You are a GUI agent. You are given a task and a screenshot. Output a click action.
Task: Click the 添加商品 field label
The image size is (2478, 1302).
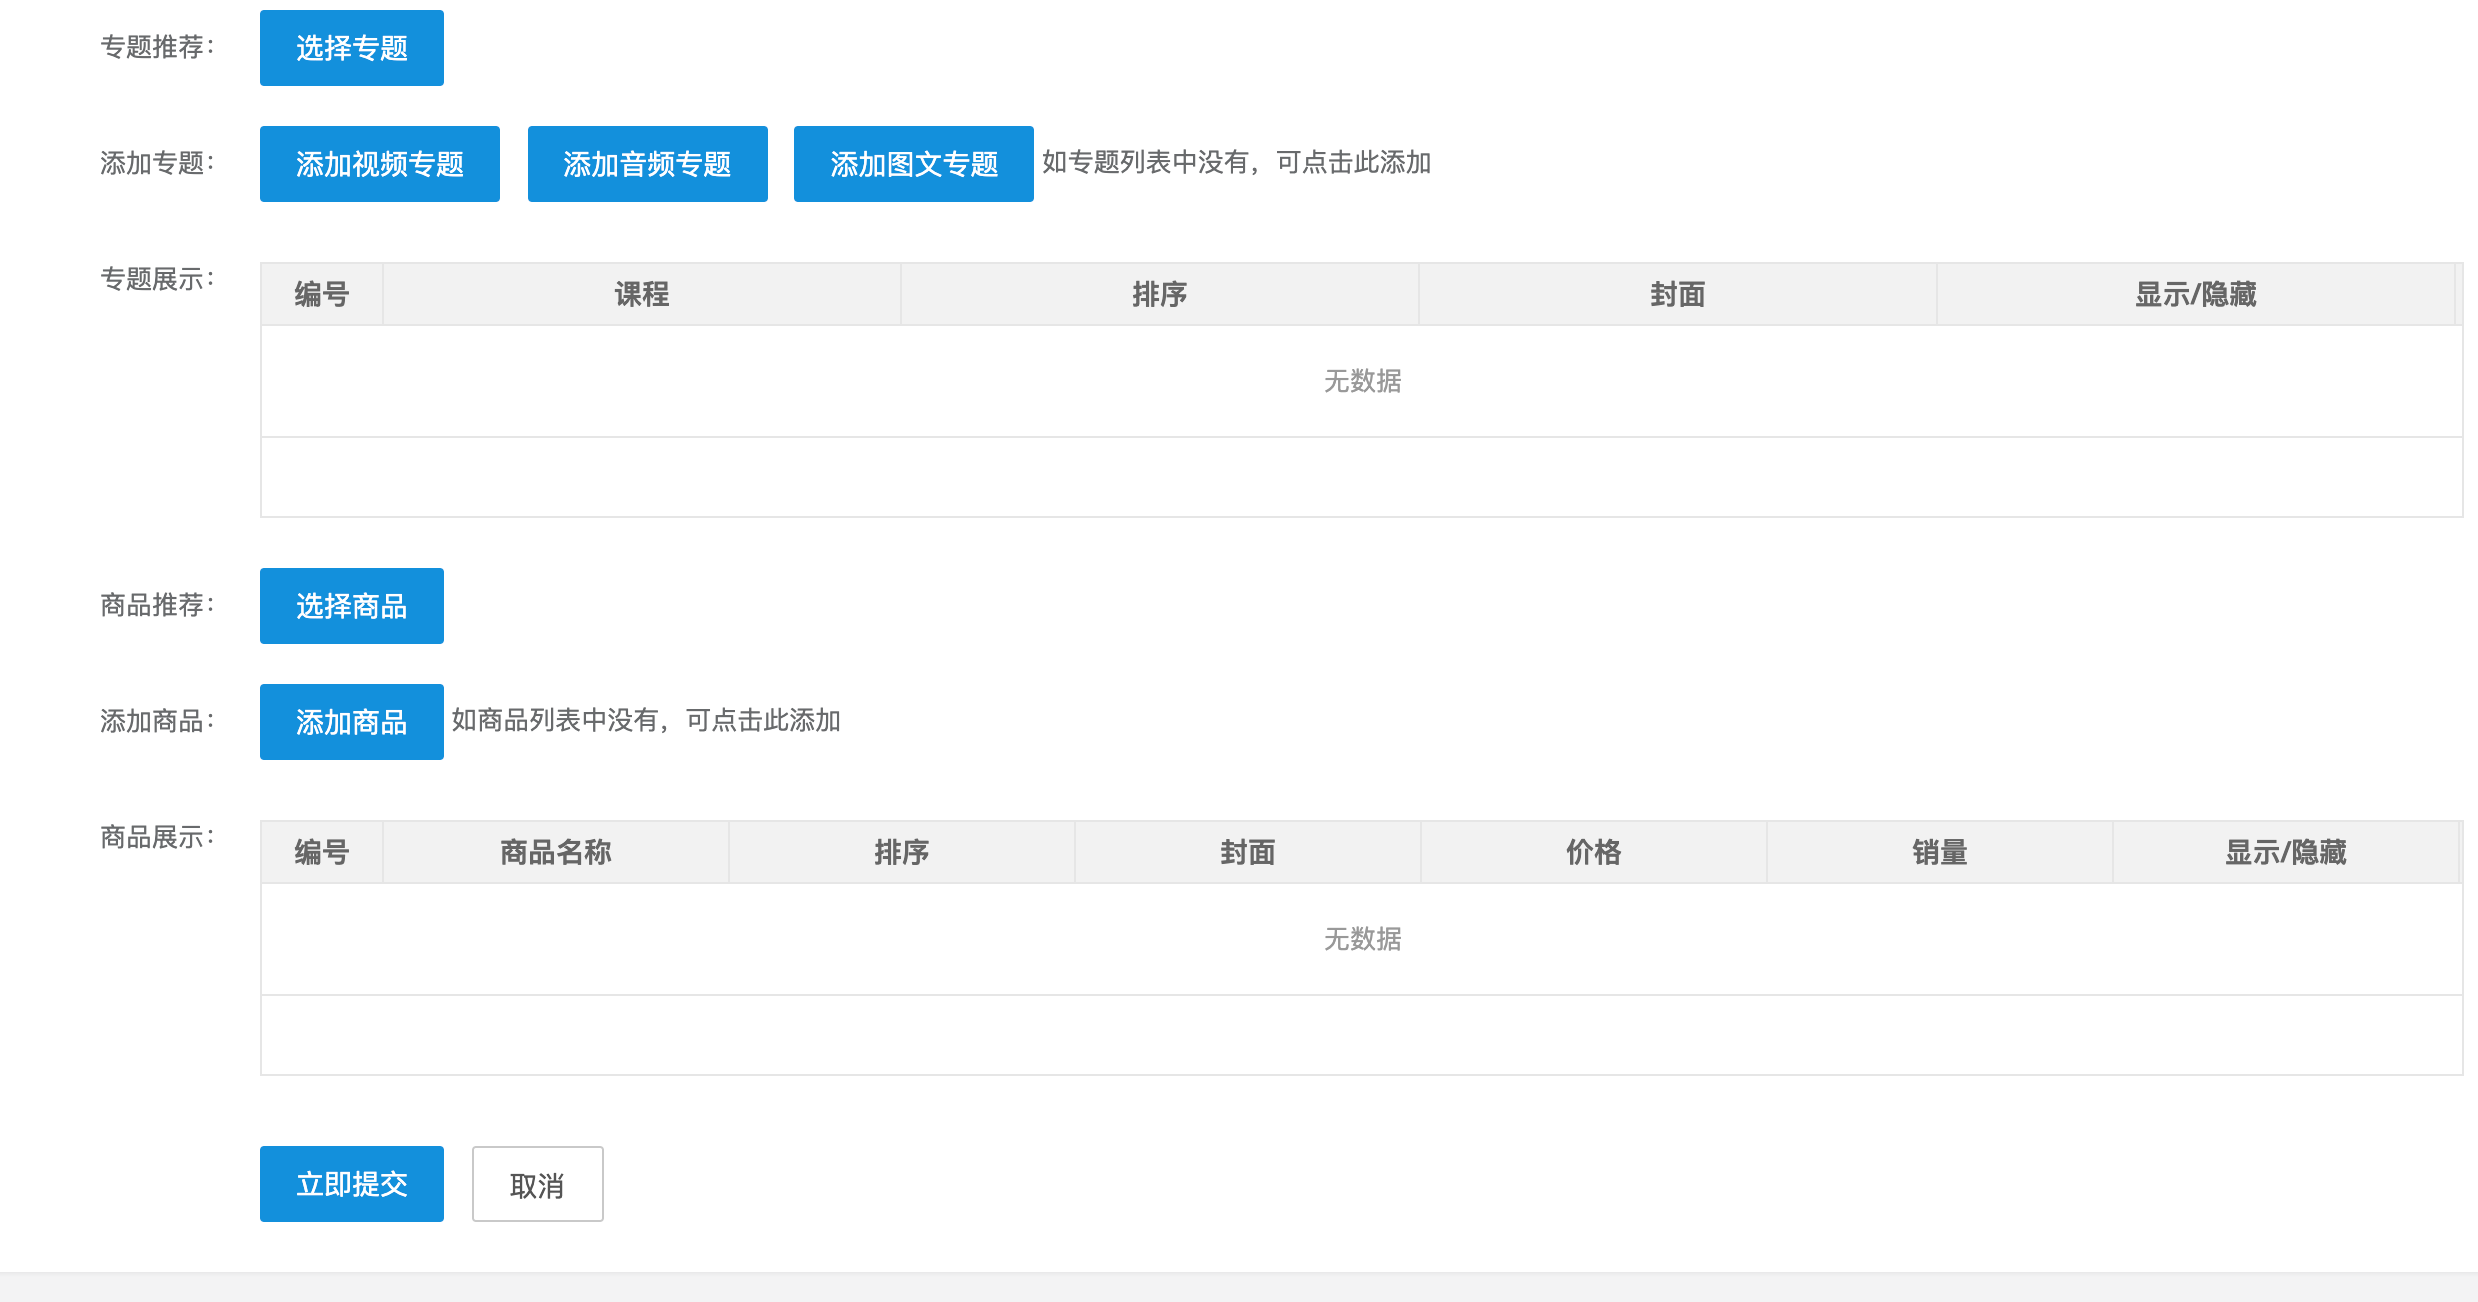pyautogui.click(x=157, y=721)
